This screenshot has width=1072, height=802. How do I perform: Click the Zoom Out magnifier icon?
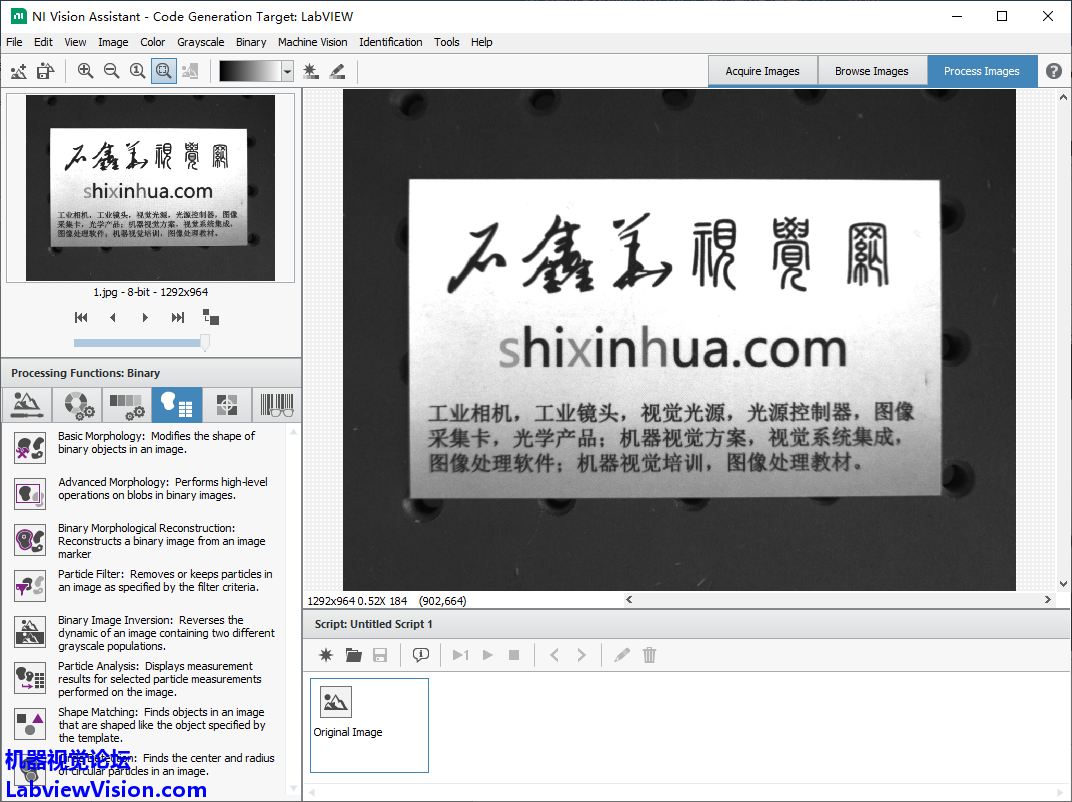111,71
